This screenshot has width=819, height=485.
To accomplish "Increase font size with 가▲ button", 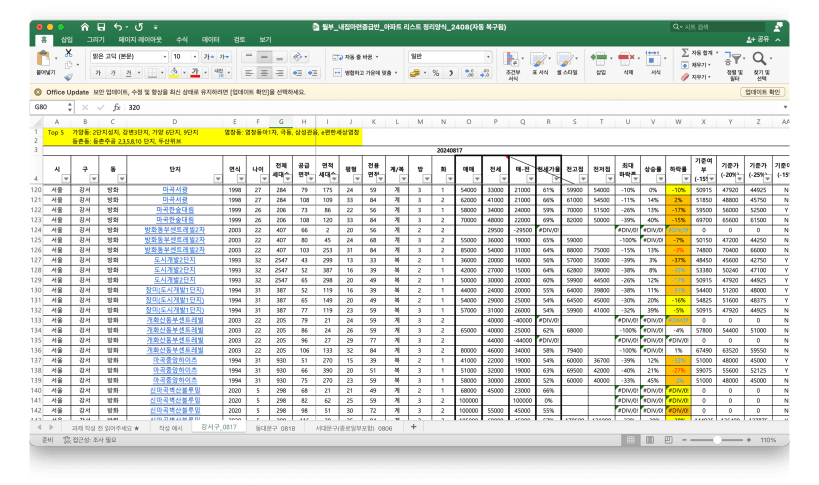I will point(208,56).
